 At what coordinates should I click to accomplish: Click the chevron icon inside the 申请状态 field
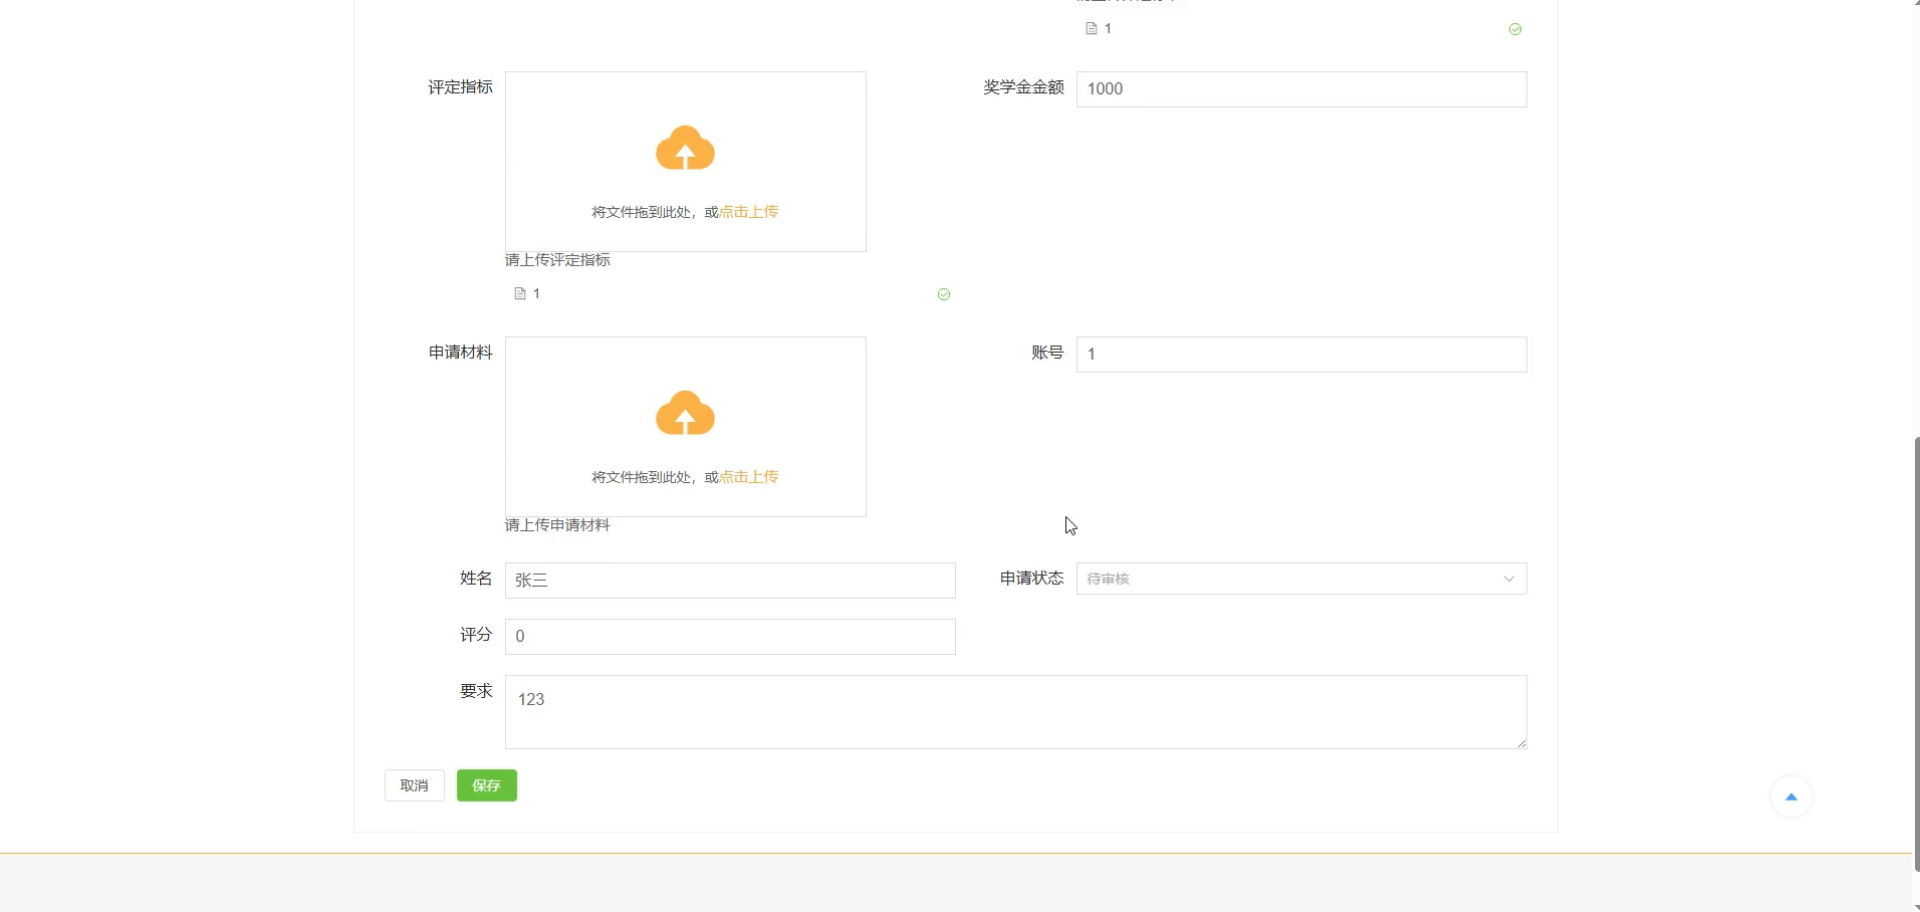1507,578
